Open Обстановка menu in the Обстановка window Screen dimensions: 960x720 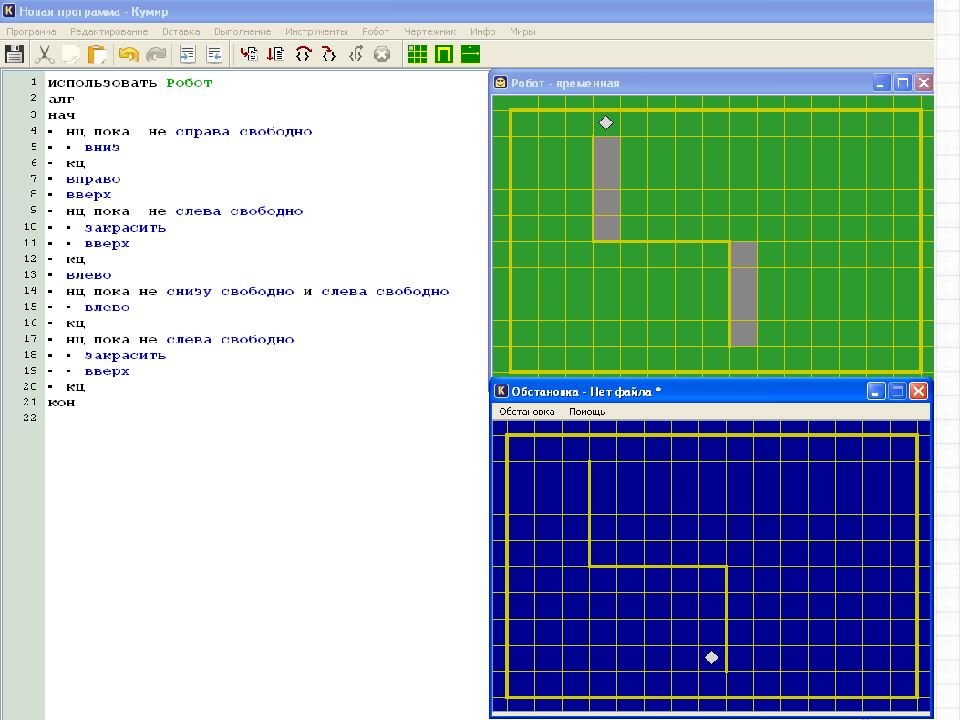[527, 411]
